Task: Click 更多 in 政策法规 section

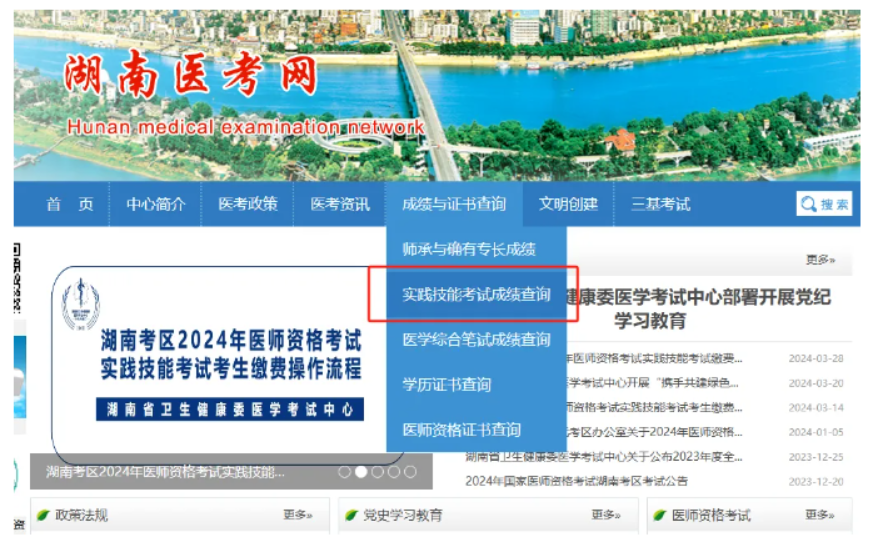Action: pyautogui.click(x=298, y=515)
